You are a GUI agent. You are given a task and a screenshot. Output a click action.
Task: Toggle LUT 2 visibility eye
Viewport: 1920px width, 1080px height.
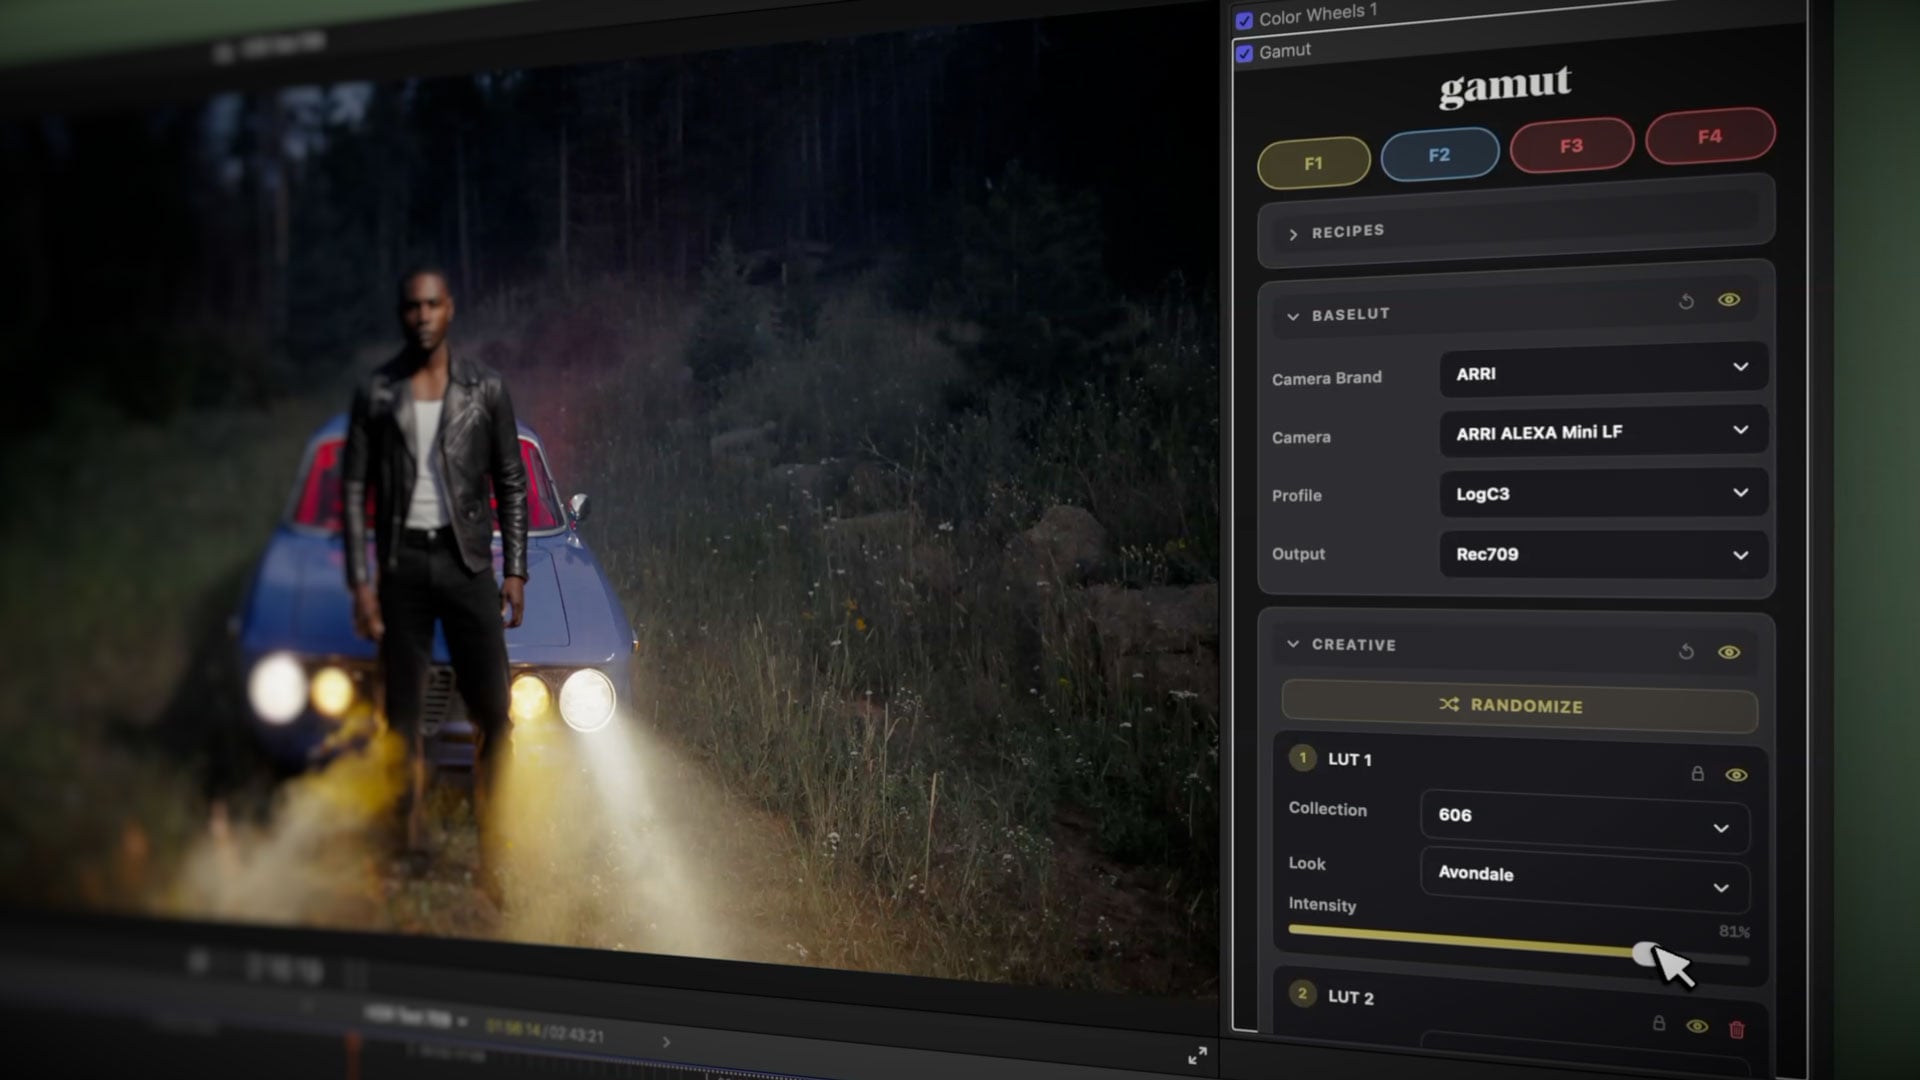[x=1697, y=1026]
